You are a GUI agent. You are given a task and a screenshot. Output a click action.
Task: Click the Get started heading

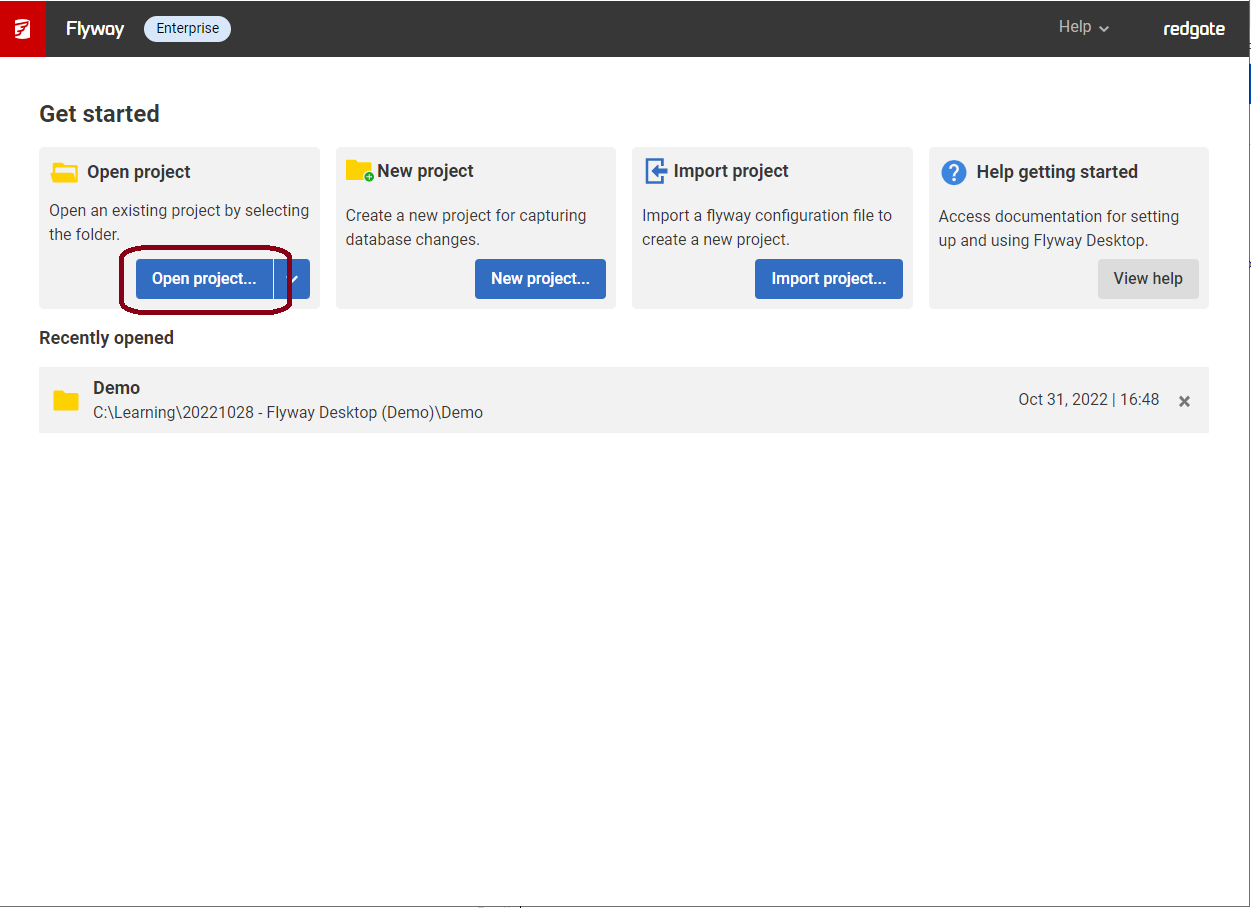click(x=99, y=114)
